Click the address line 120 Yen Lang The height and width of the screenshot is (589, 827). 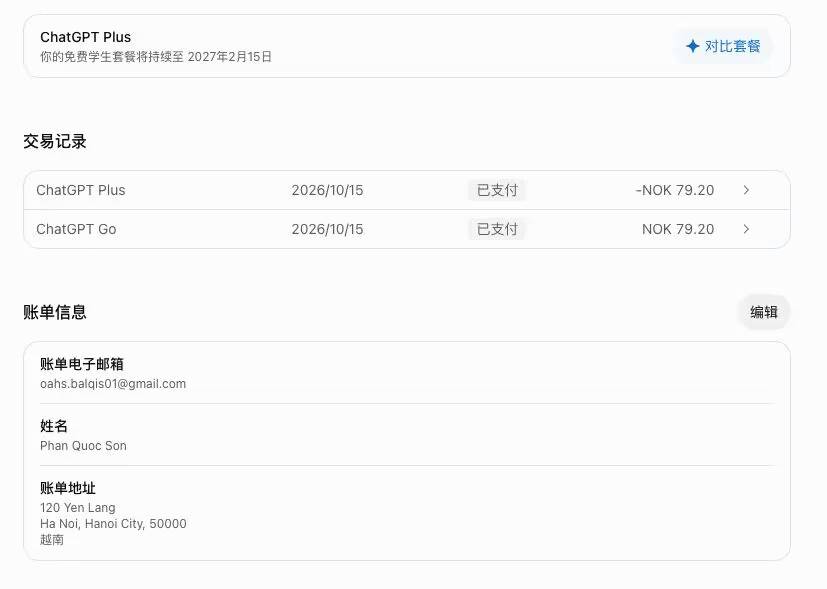78,508
